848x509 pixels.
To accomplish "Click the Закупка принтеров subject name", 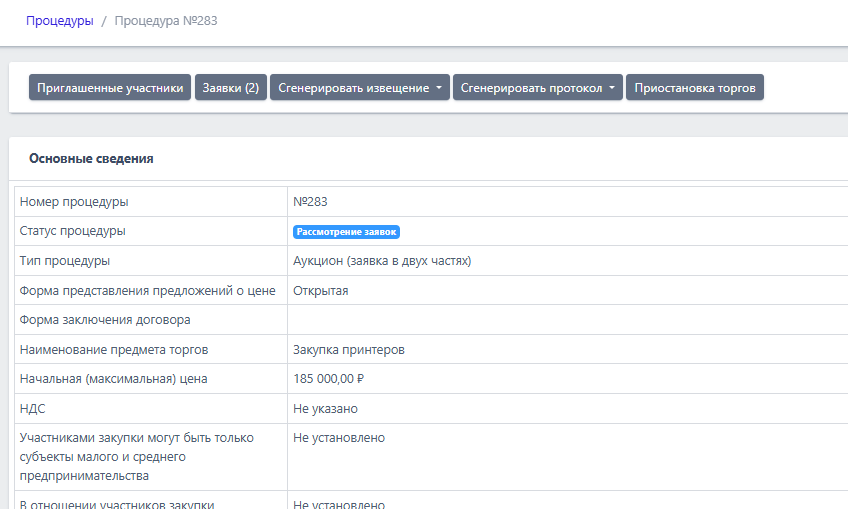I will (348, 350).
